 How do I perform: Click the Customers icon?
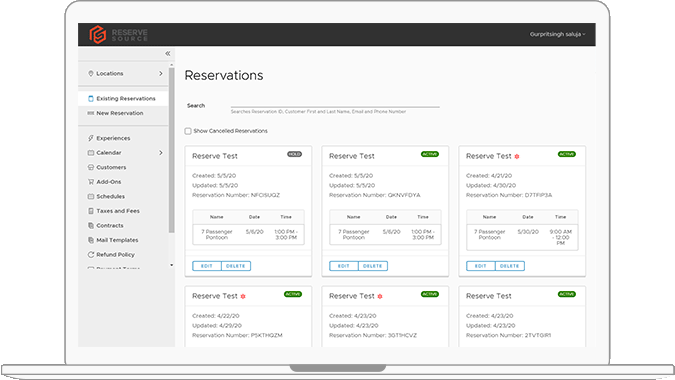[x=90, y=167]
